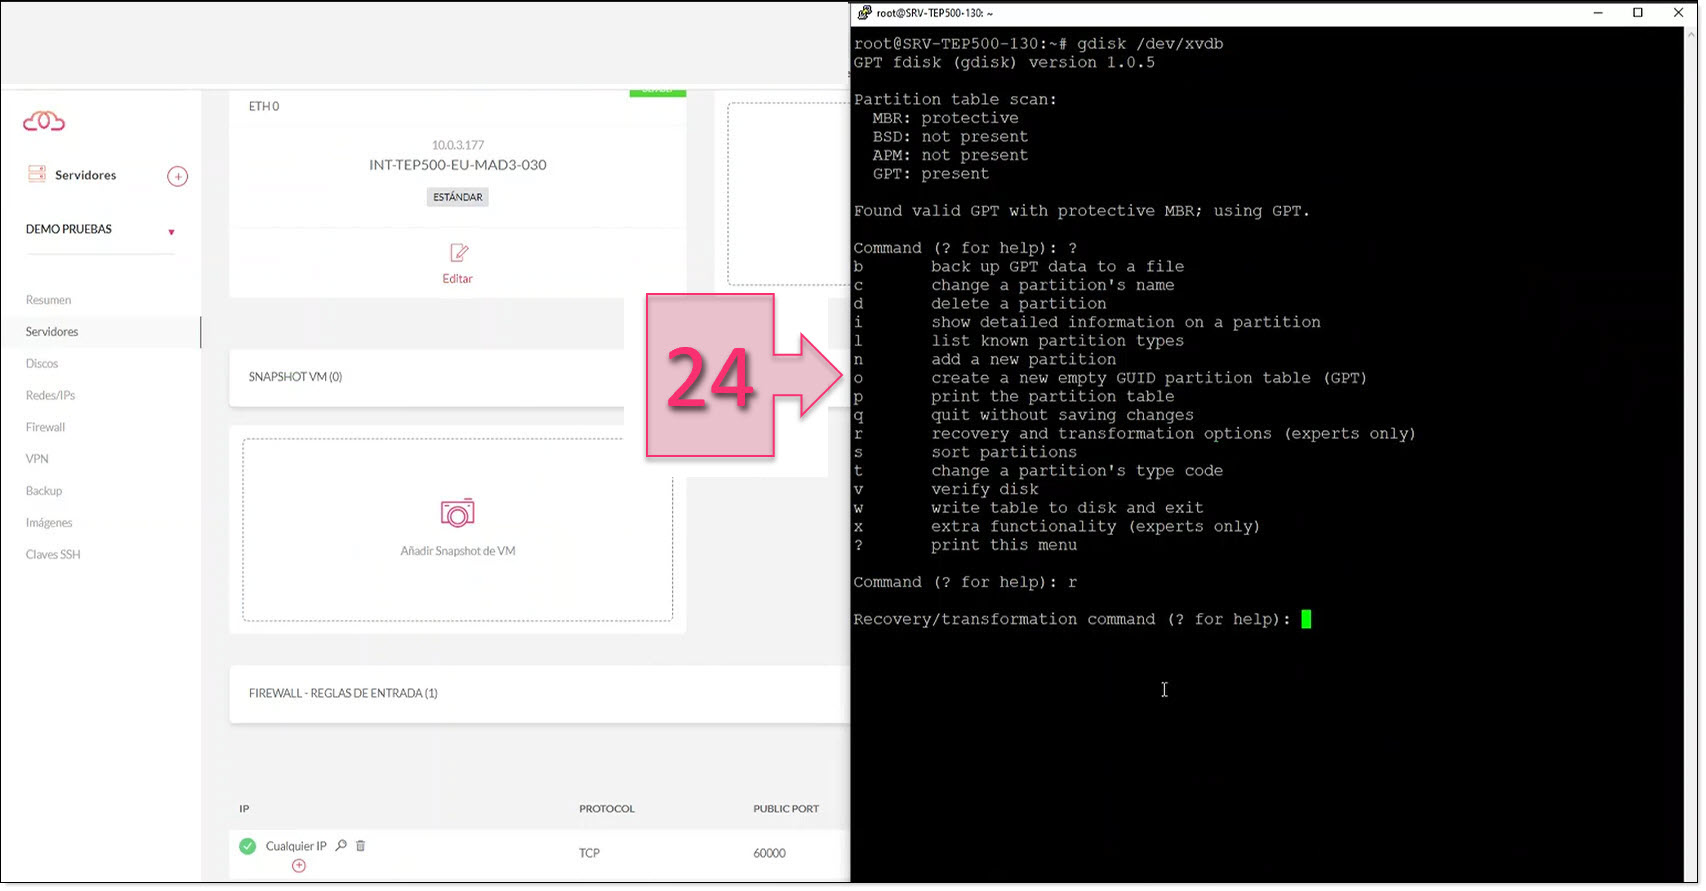Viewport: 1706px width, 891px height.
Task: Click the PuTTY icon in terminal title bar
Action: click(x=864, y=13)
